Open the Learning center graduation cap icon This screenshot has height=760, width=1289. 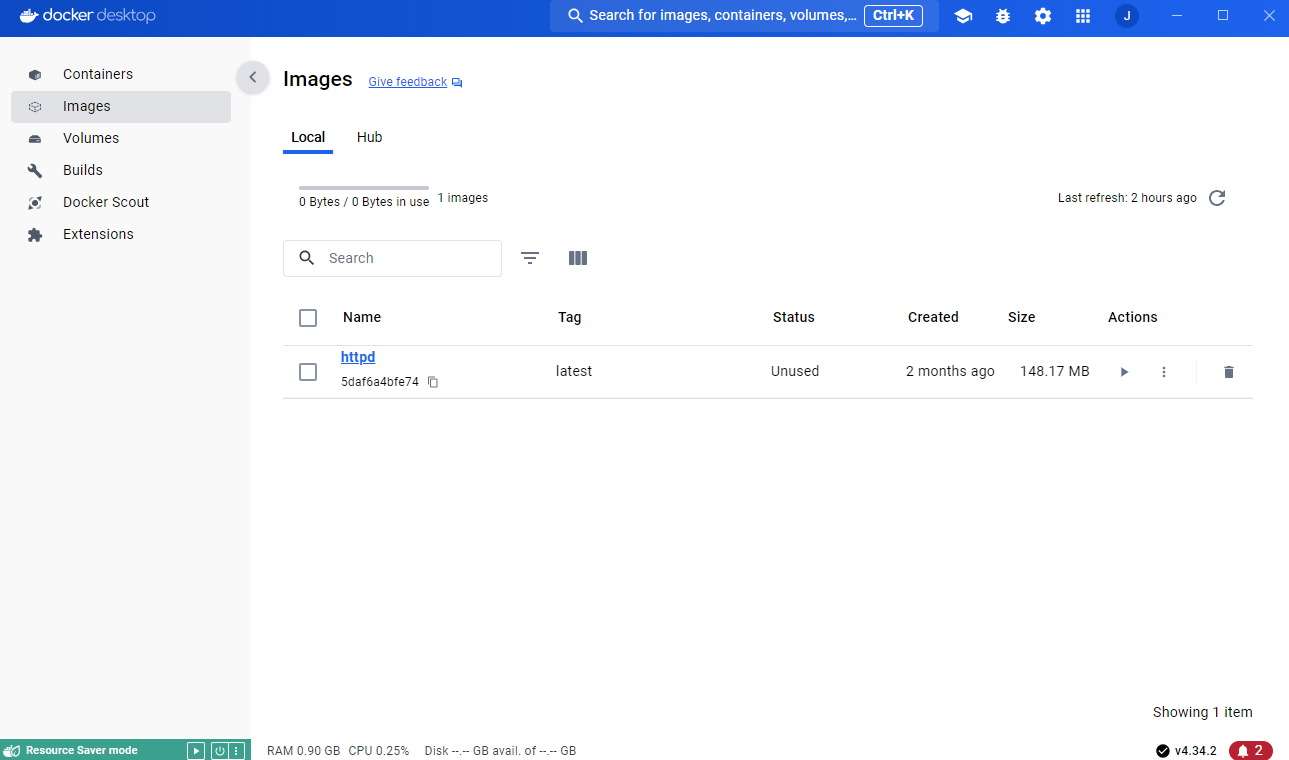point(963,16)
